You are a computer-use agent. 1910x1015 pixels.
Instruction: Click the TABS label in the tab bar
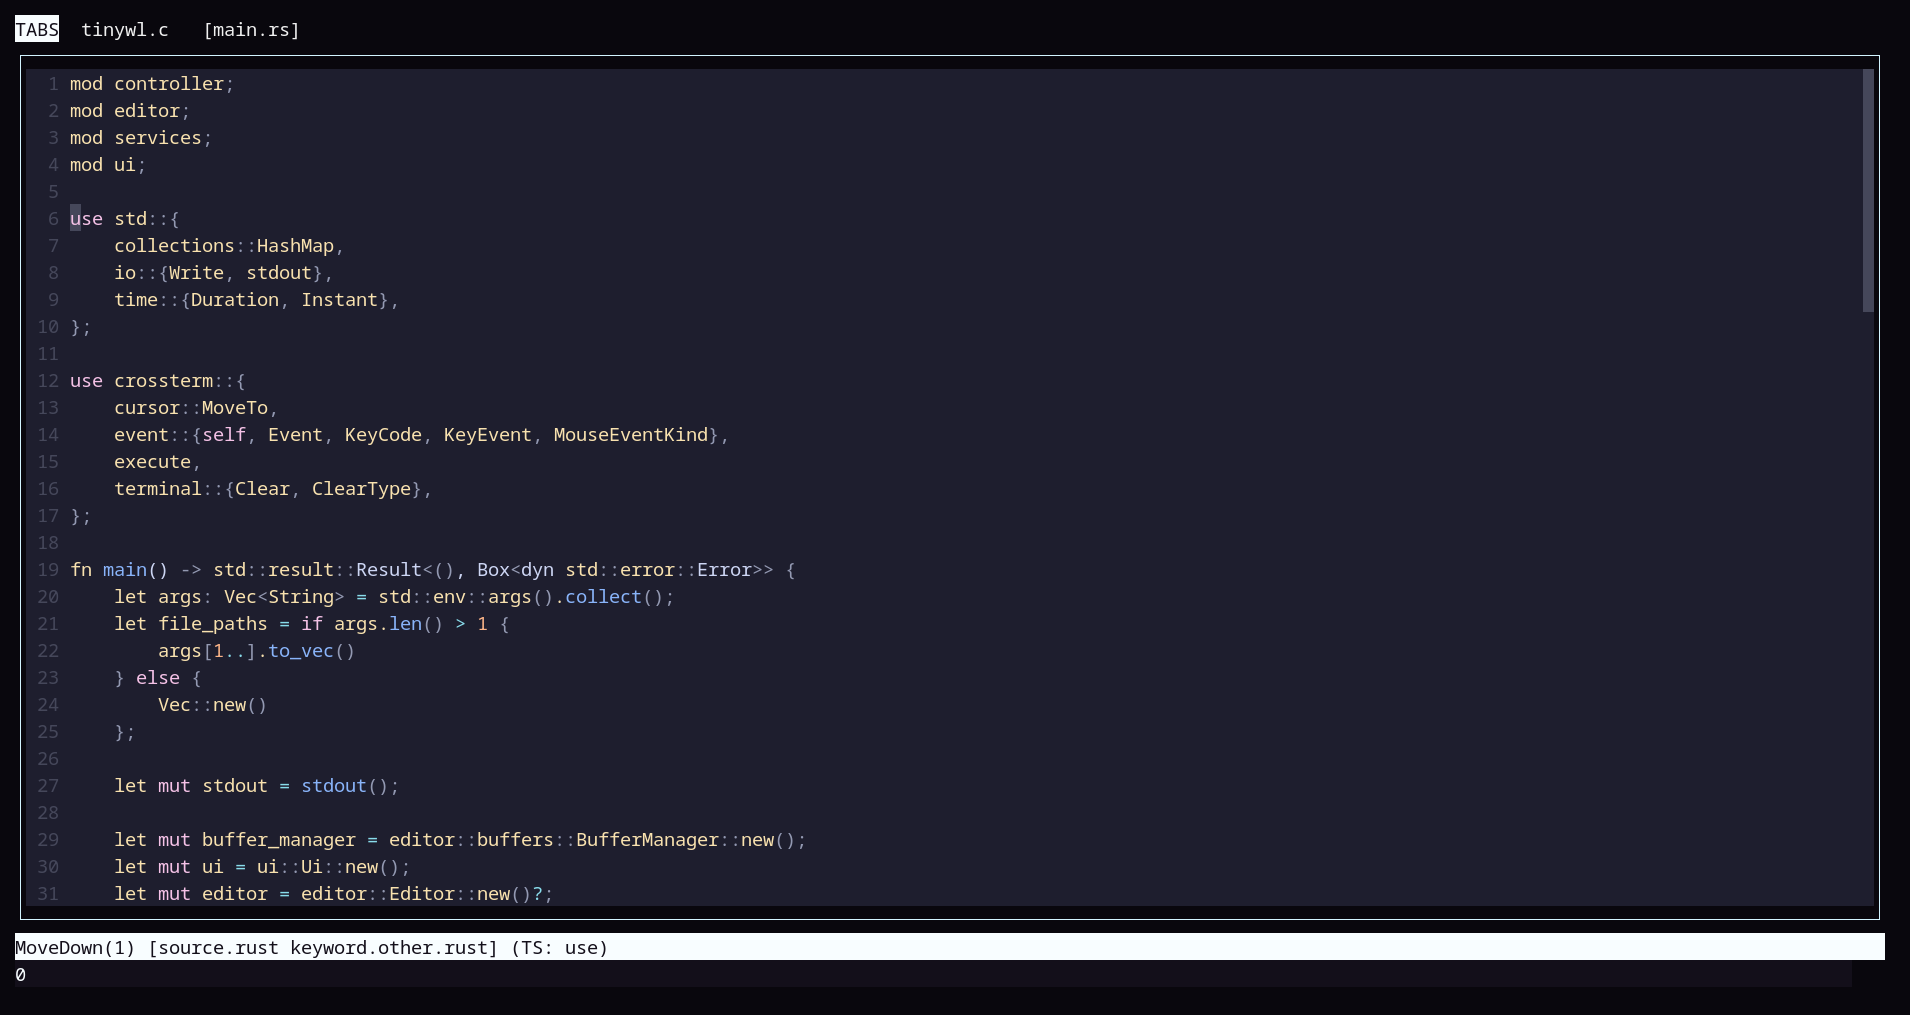[37, 30]
